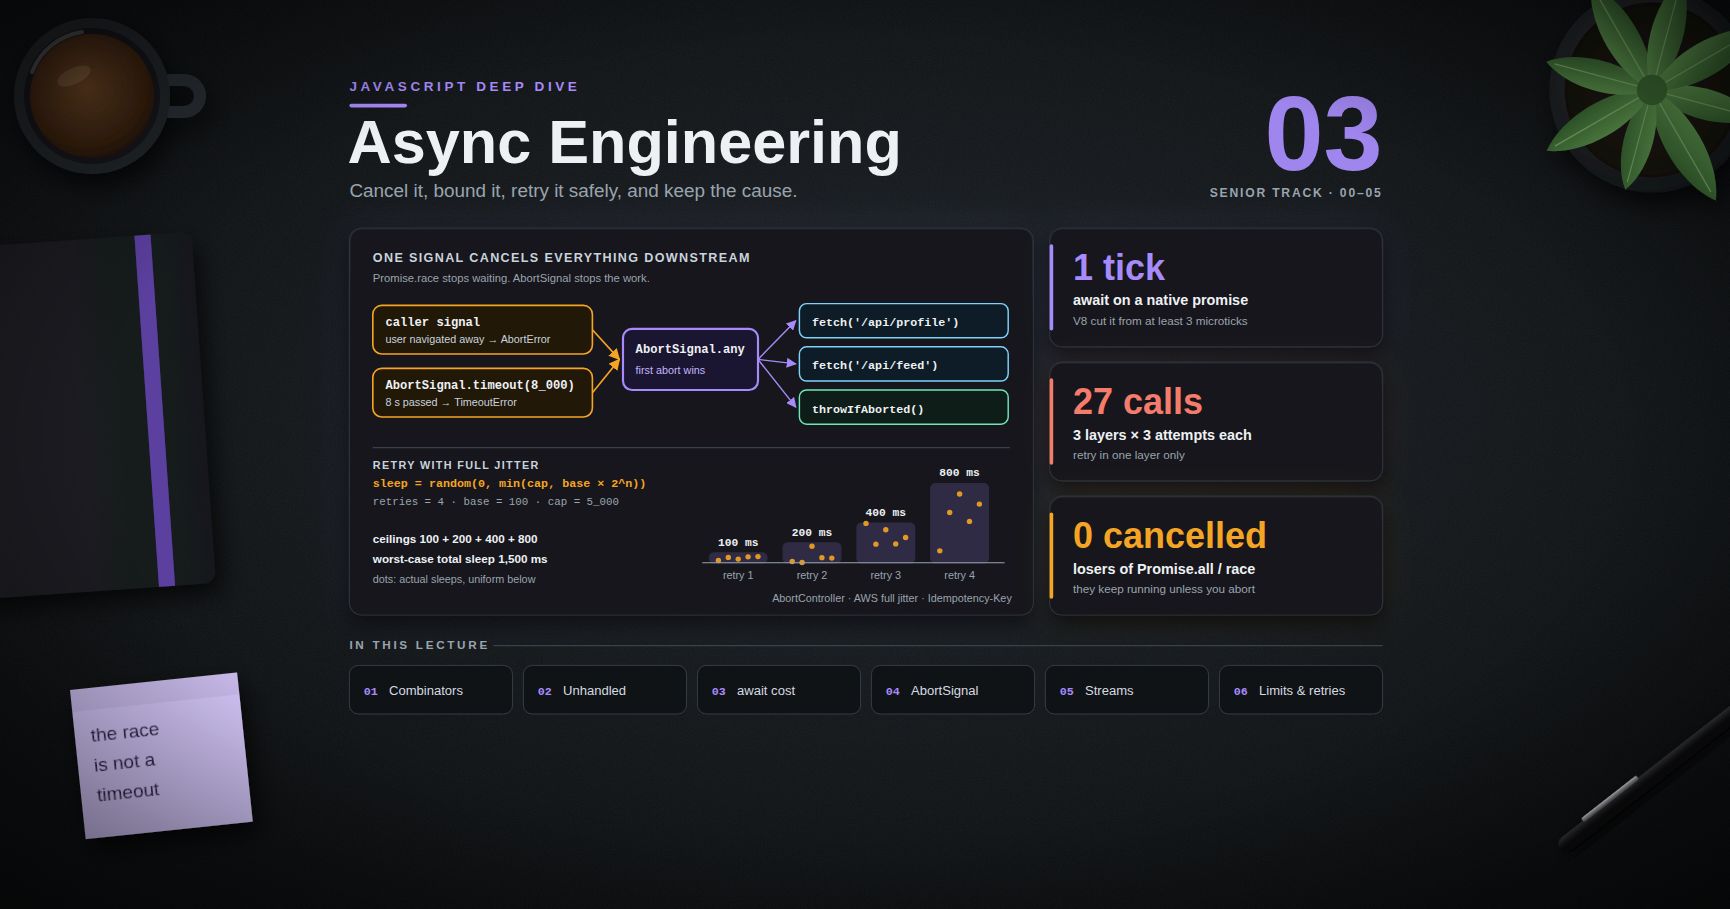Viewport: 1730px width, 909px height.
Task: Click the AbortController · AWS full jitter footnote
Action: point(892,598)
